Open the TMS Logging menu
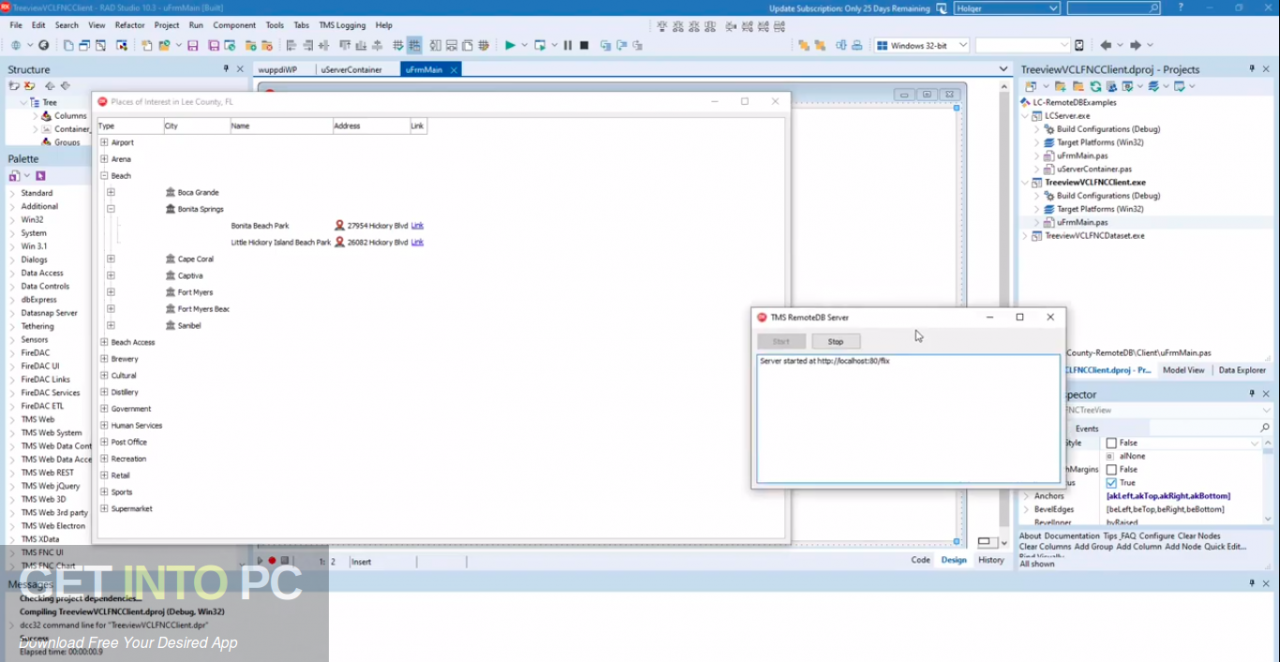The width and height of the screenshot is (1280, 662). (x=342, y=25)
